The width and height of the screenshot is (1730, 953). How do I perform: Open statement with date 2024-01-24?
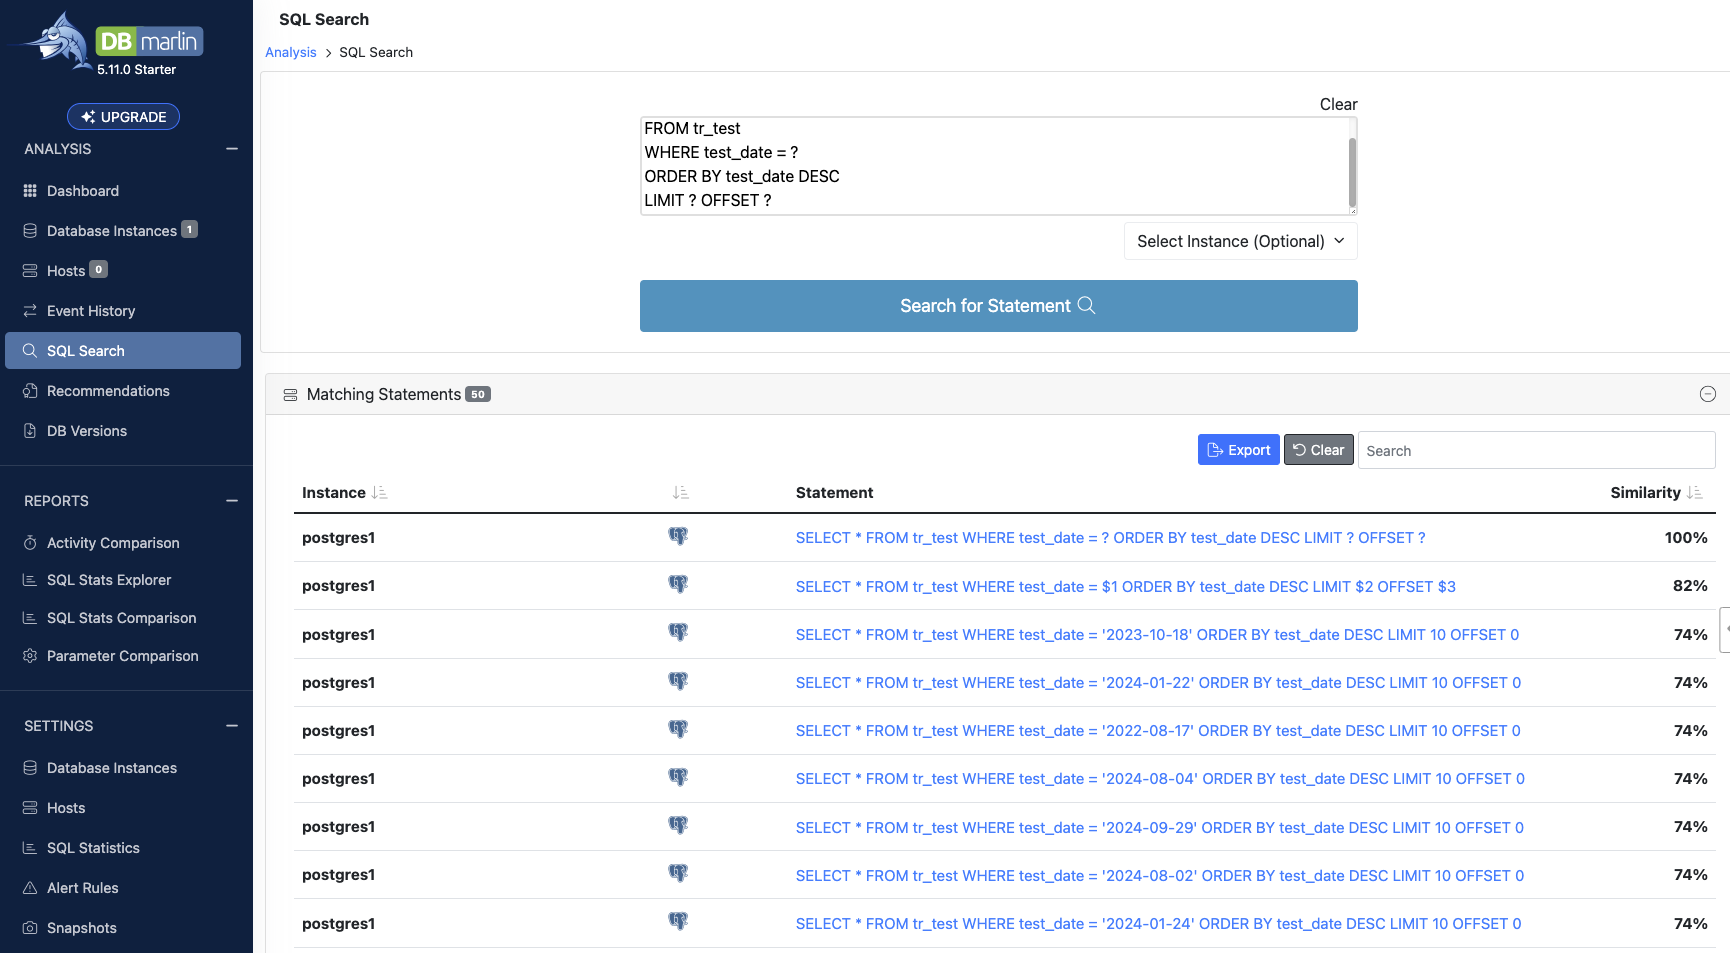[x=1159, y=924]
